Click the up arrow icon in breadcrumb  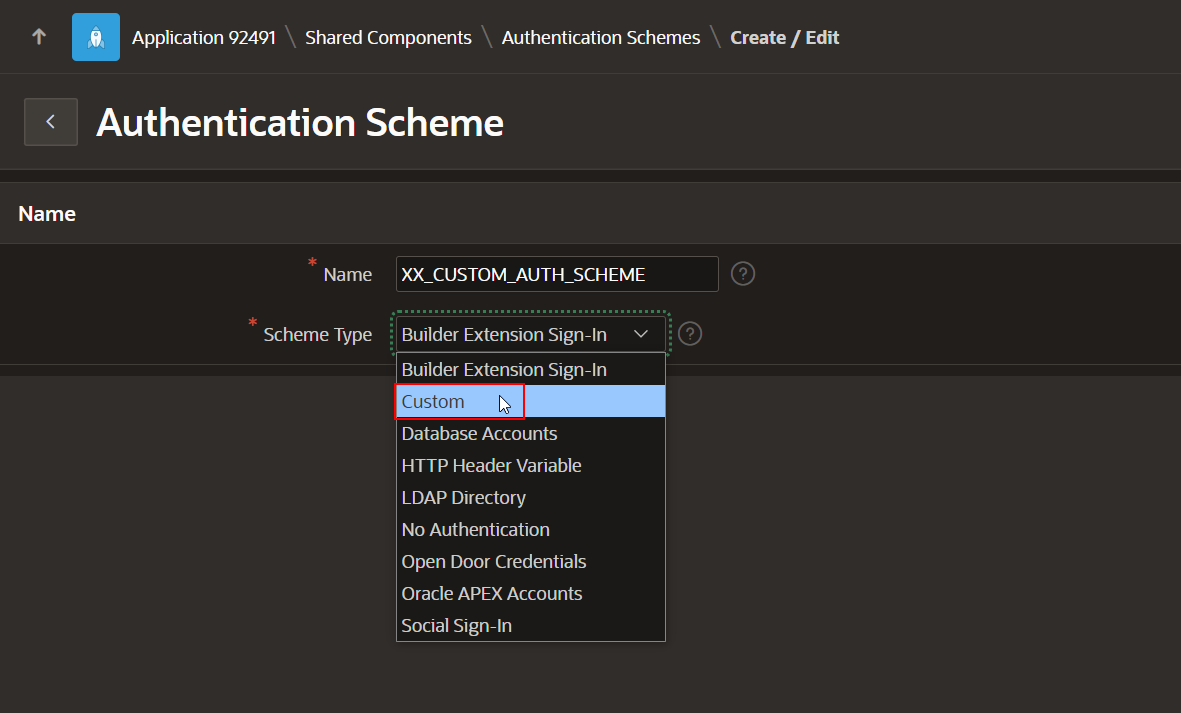[39, 36]
